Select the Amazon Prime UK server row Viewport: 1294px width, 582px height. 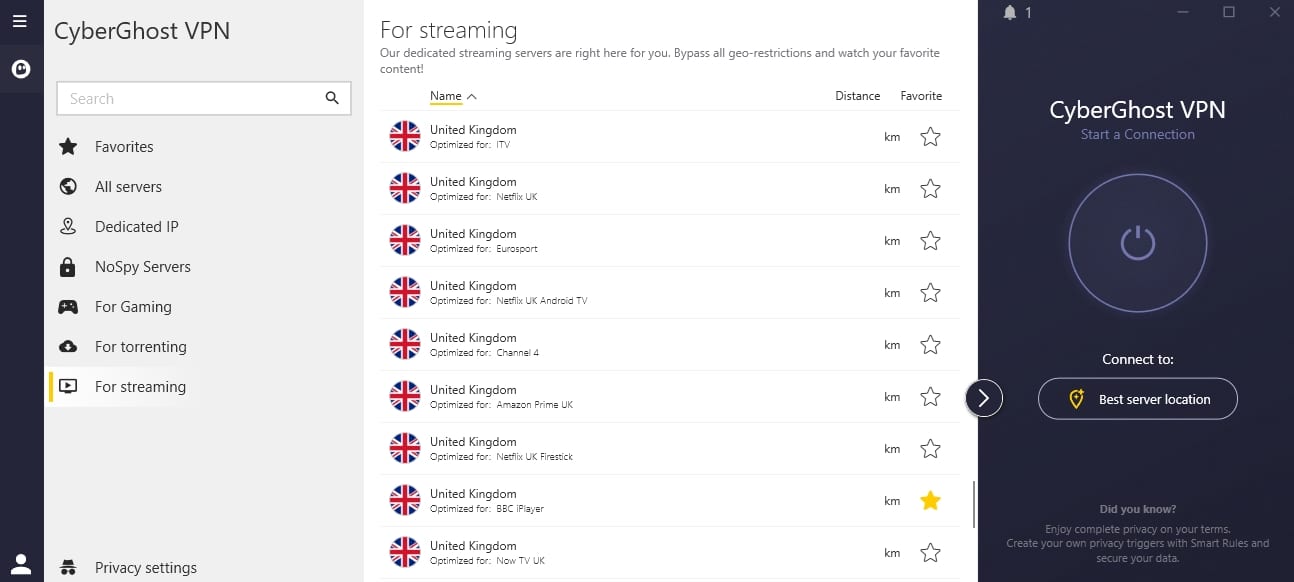(670, 397)
